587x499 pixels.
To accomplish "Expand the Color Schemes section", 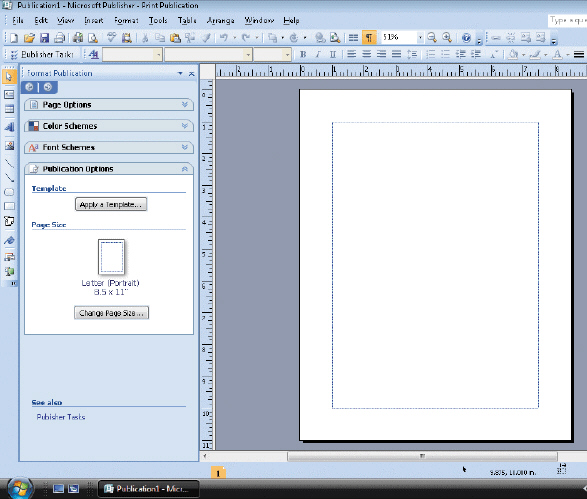I will tap(109, 126).
